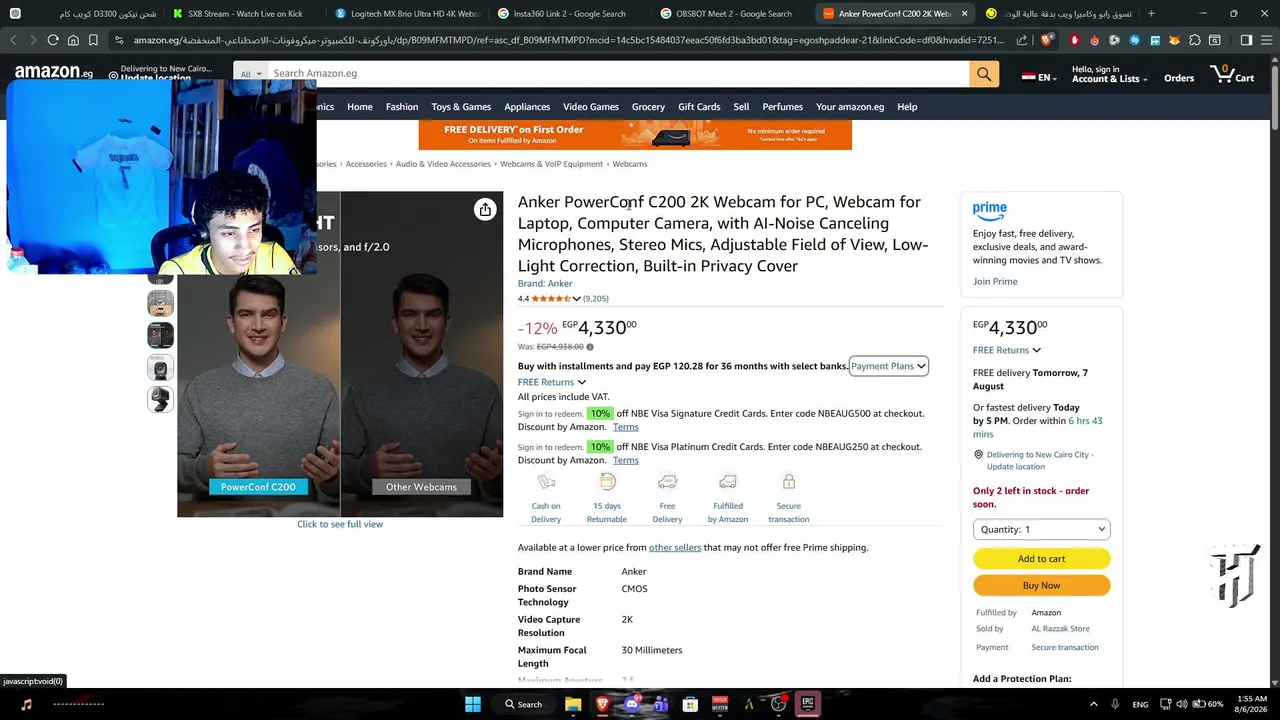Click the share page icon in the address bar
The width and height of the screenshot is (1280, 720).
tap(1022, 40)
